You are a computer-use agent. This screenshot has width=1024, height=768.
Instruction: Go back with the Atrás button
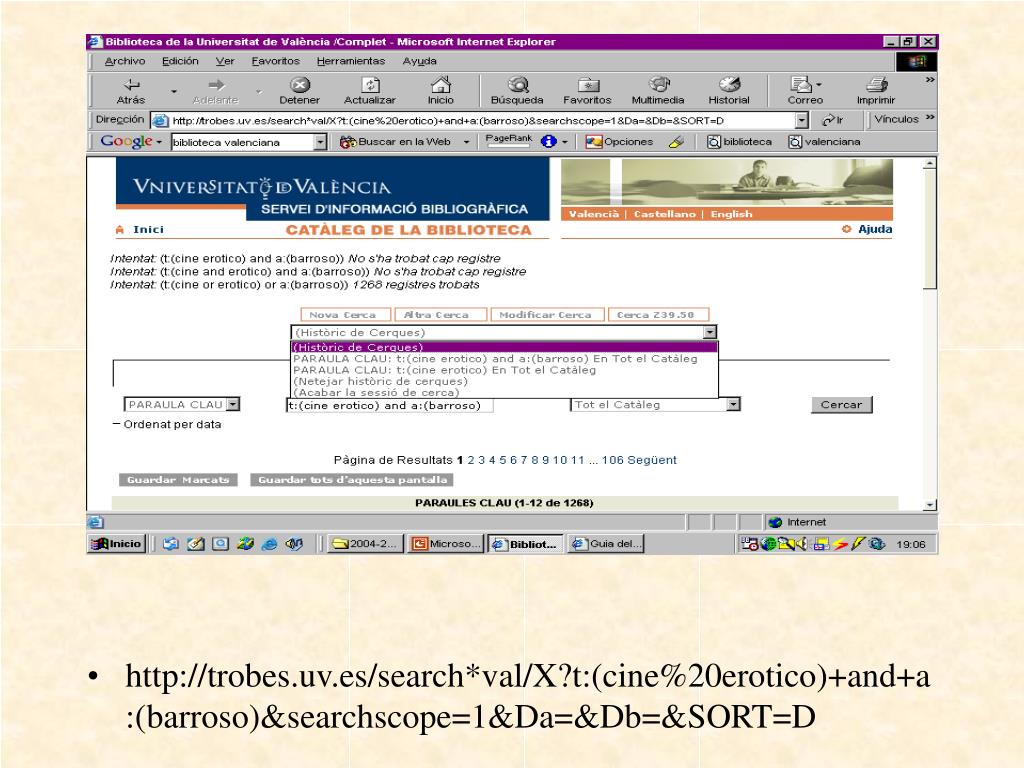(131, 91)
